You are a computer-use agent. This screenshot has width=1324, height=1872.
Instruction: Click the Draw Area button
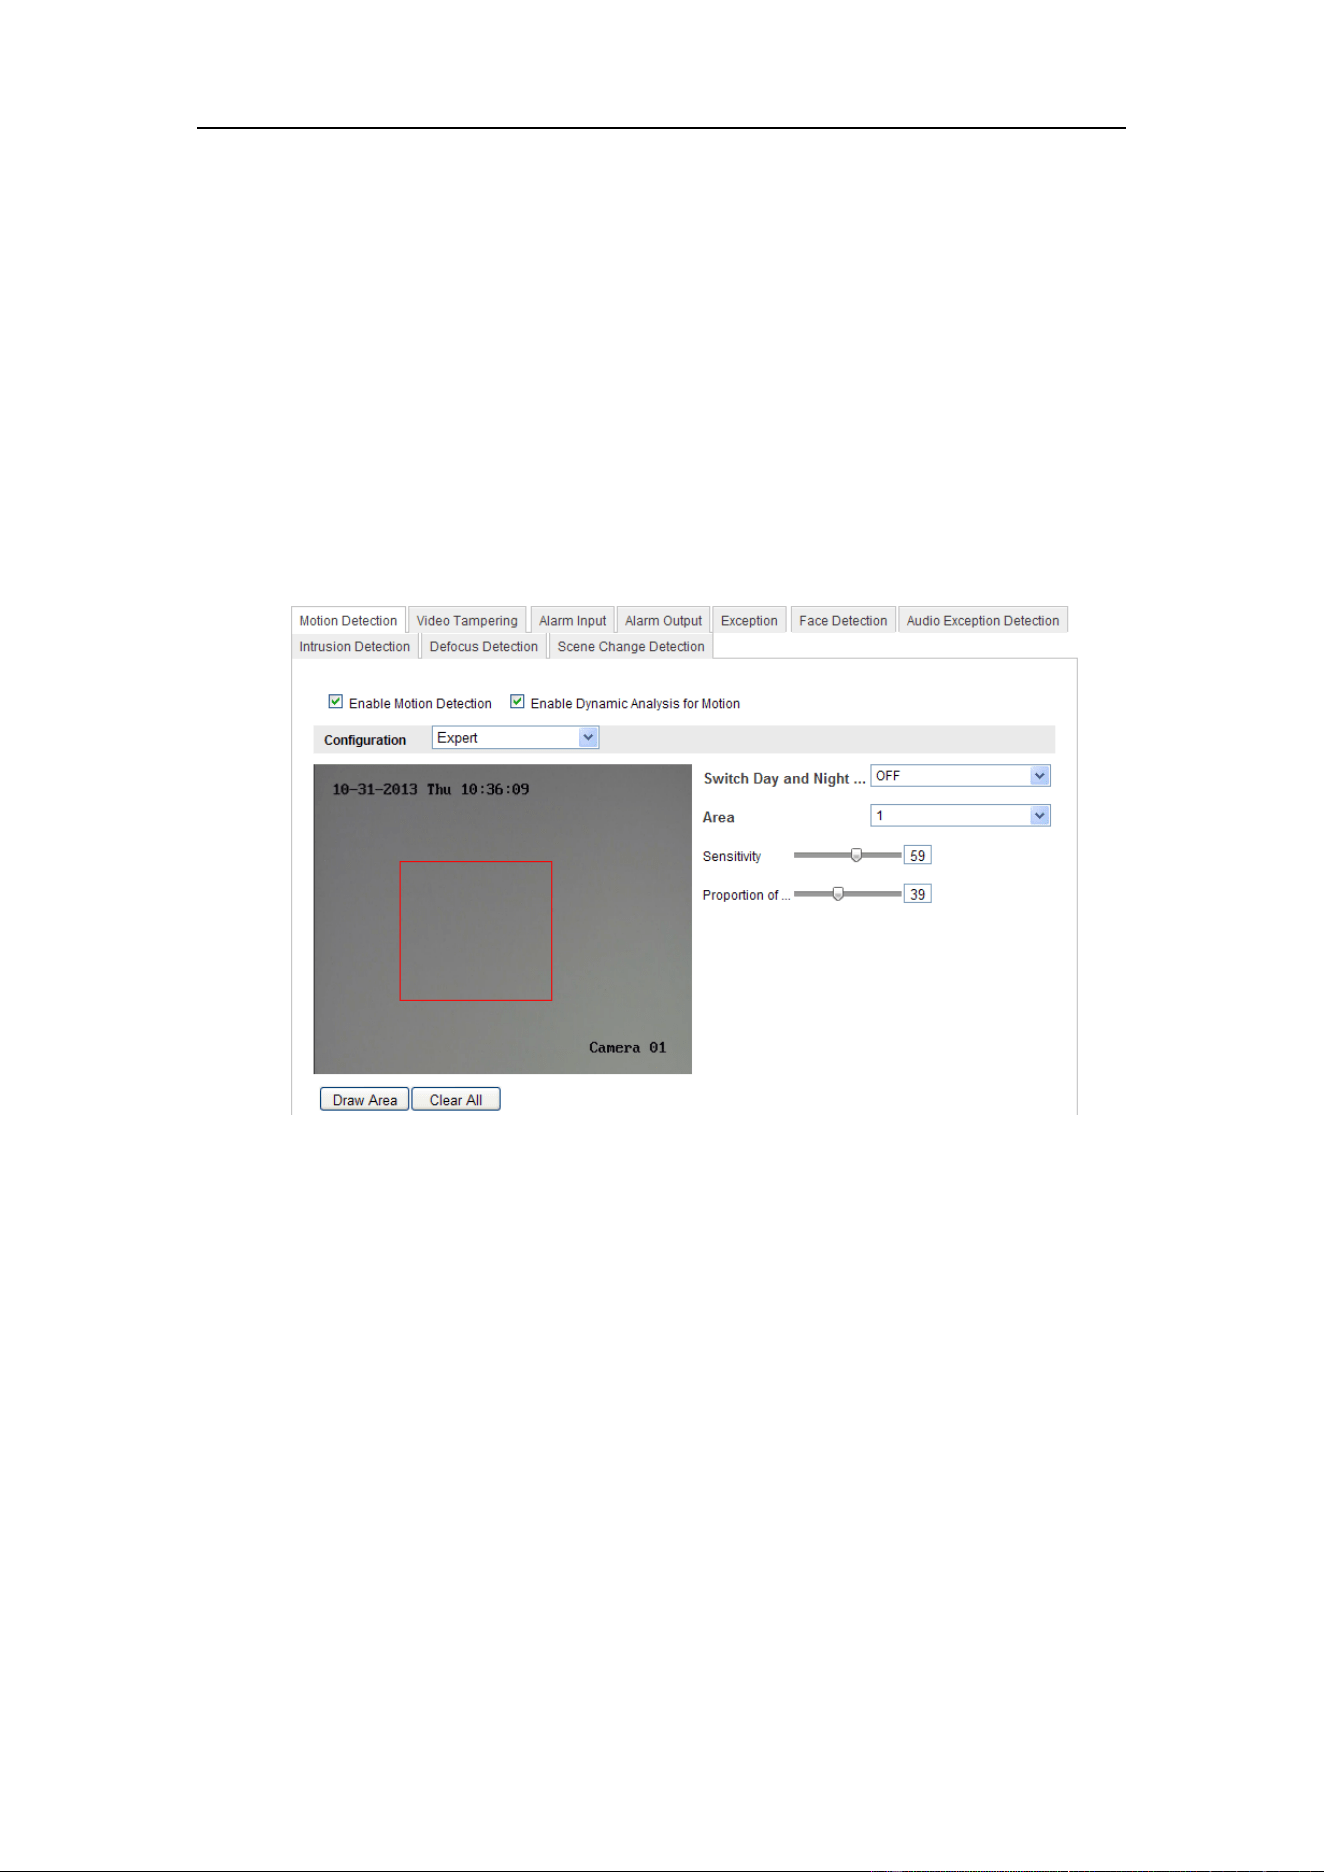click(364, 1099)
